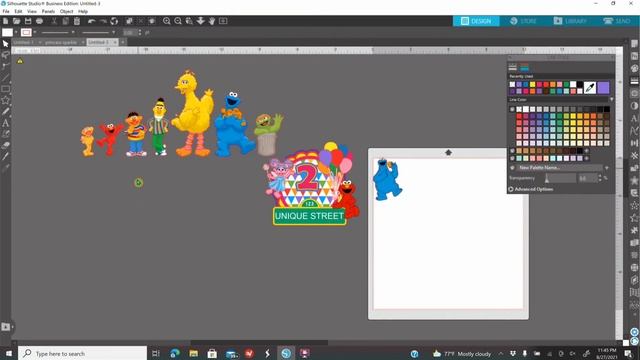
Task: Open the line color dropdown arrow in the top toolbar
Action: click(35, 32)
